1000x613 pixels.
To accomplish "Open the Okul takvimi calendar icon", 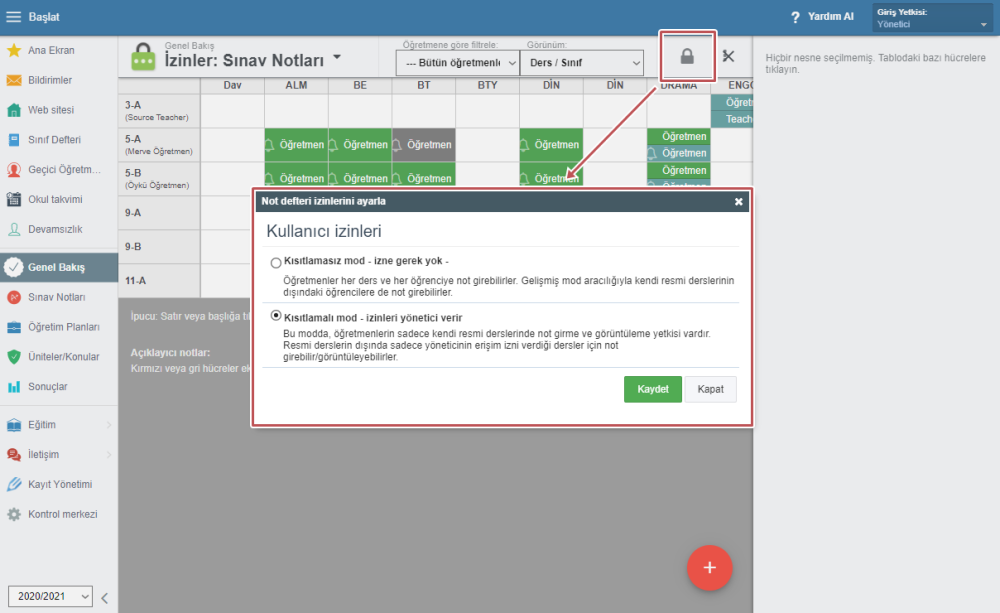I will [13, 199].
